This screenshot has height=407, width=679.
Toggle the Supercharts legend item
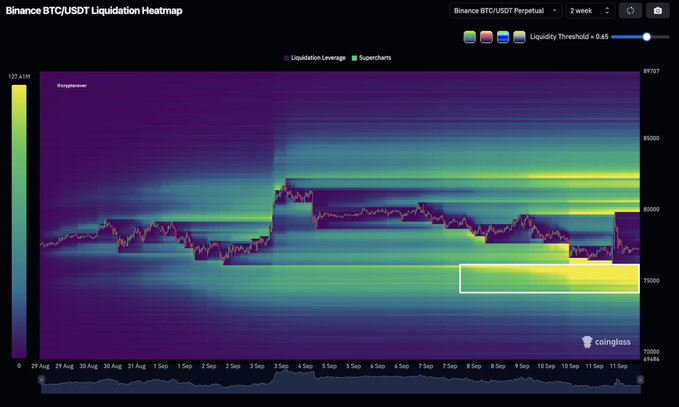[x=372, y=58]
